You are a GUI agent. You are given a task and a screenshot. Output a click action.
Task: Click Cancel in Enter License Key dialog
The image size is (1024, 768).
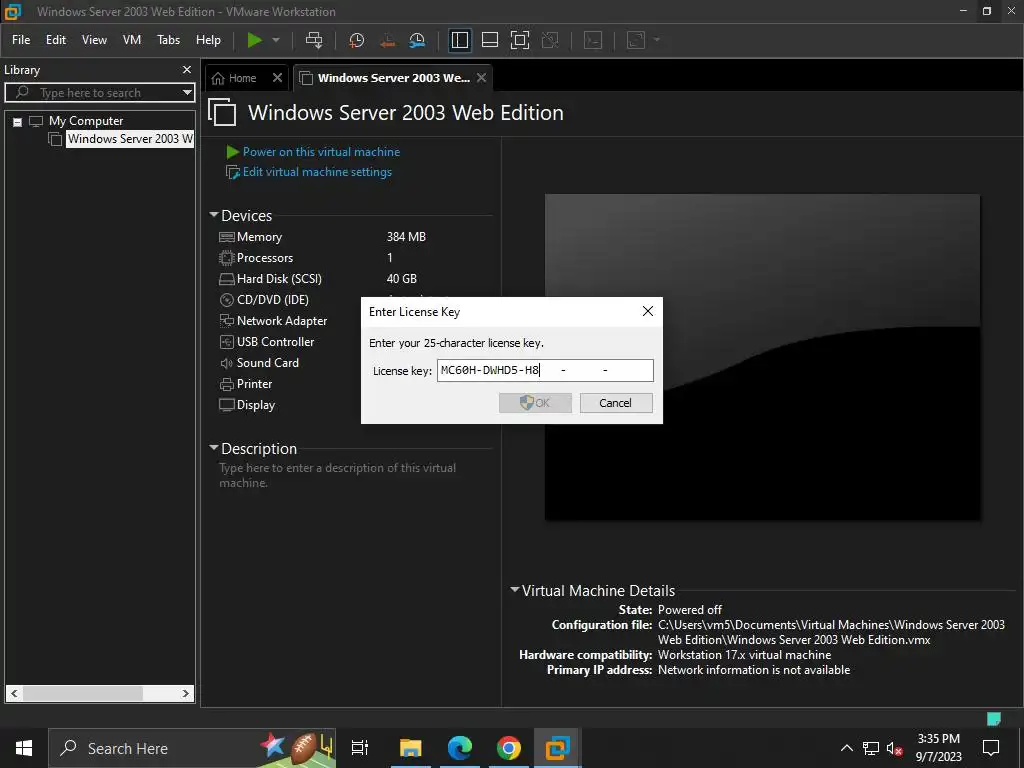tap(616, 403)
